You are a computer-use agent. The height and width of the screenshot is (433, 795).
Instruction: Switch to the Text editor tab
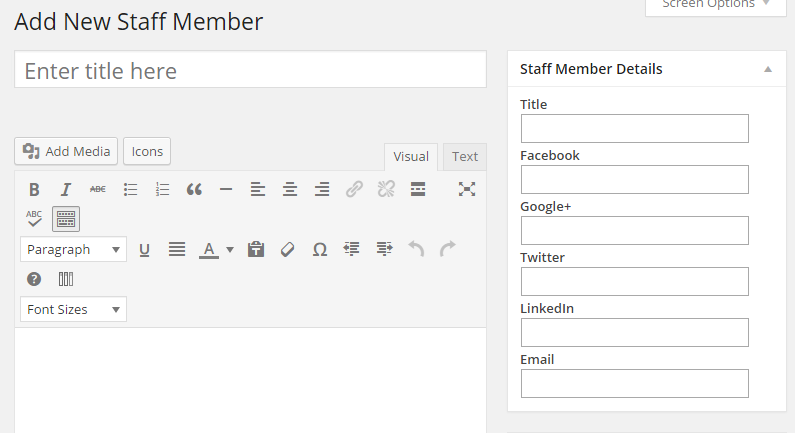coord(464,156)
